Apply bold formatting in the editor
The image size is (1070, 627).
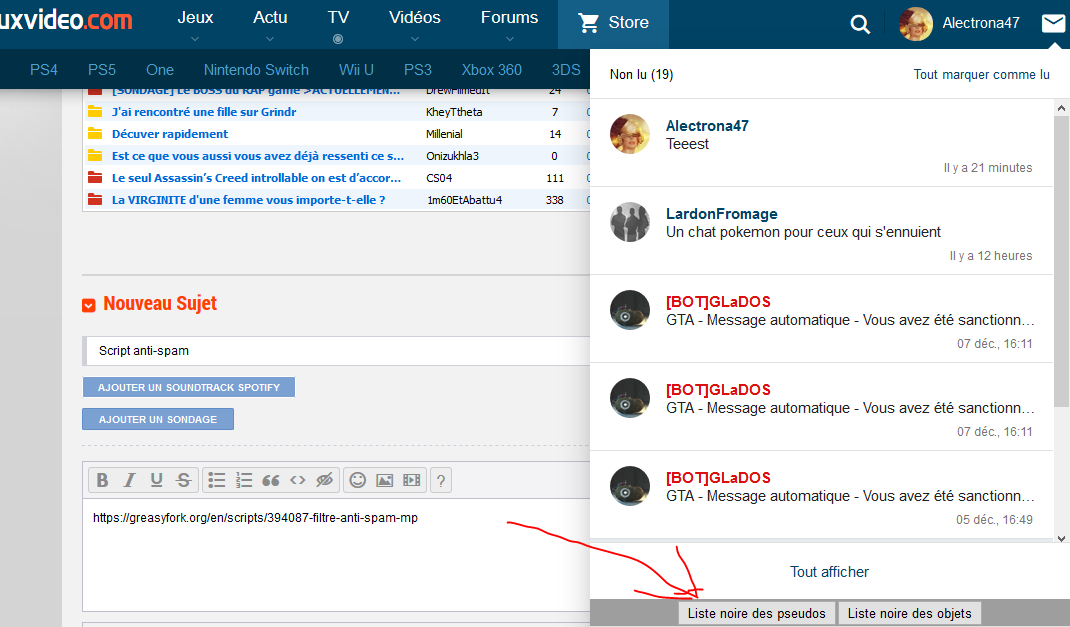coord(102,481)
